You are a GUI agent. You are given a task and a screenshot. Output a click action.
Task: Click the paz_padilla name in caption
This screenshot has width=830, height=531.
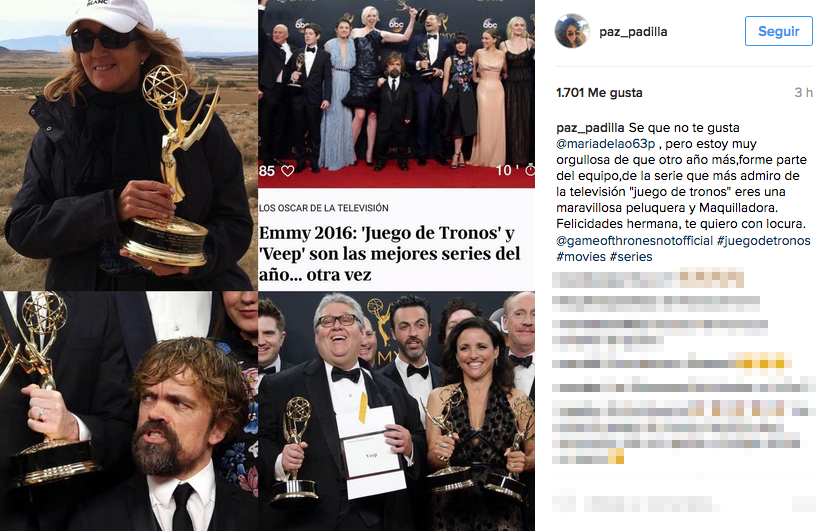tap(590, 128)
